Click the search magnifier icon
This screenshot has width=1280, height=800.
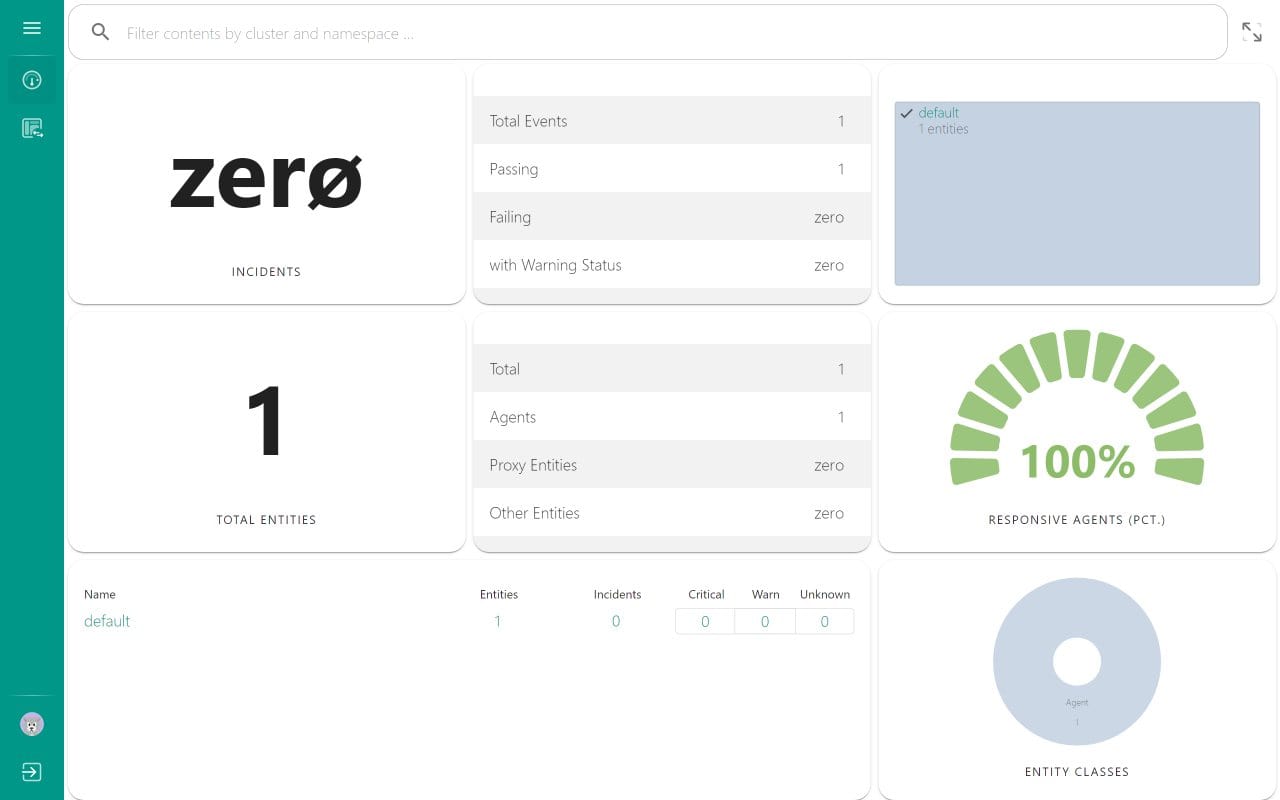[x=100, y=32]
